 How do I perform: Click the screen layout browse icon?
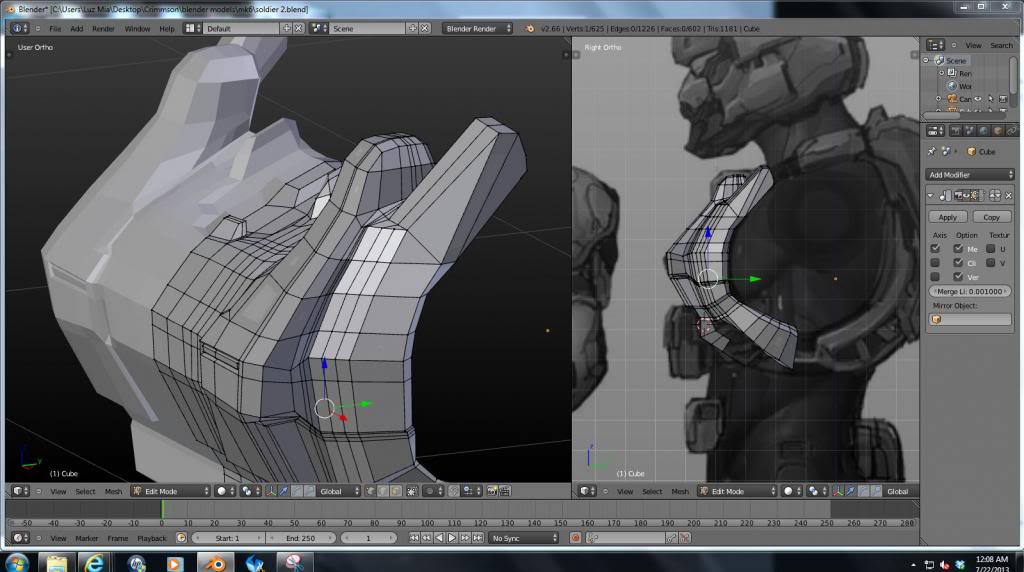pyautogui.click(x=191, y=29)
